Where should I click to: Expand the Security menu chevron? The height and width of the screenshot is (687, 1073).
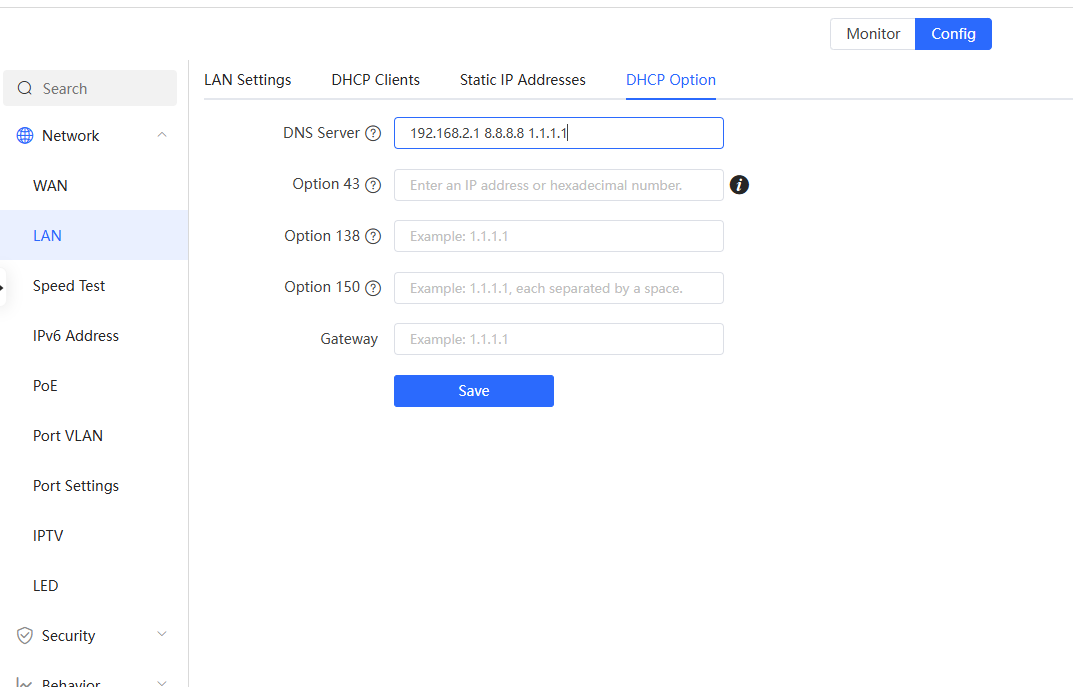pos(162,634)
